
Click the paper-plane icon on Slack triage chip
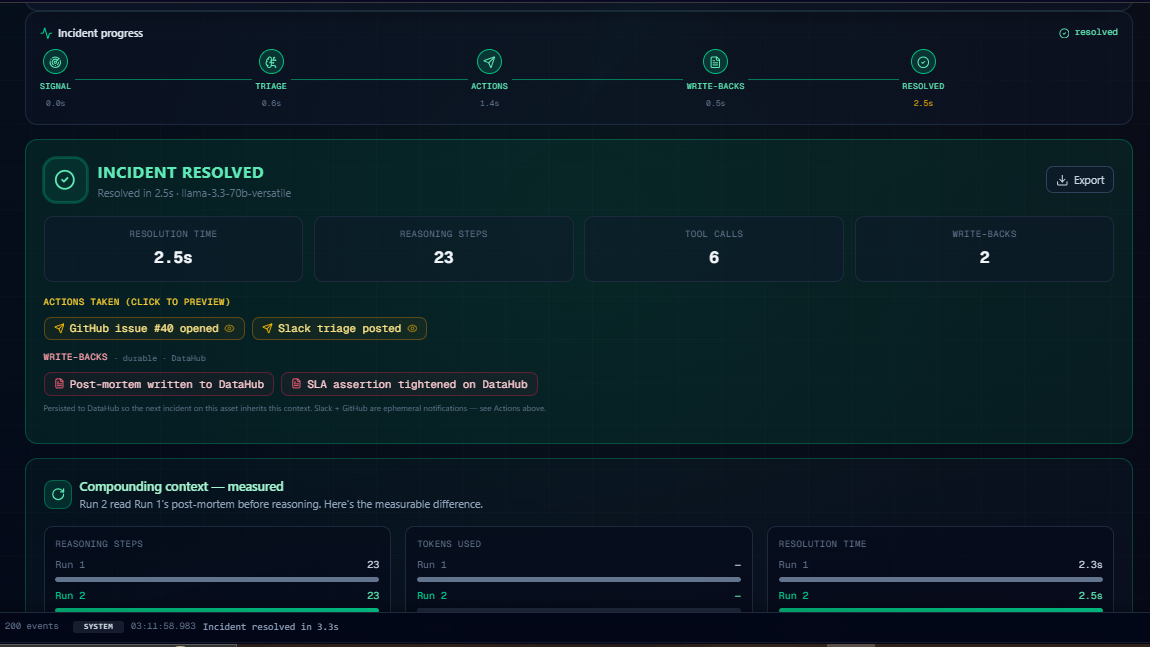pyautogui.click(x=267, y=328)
